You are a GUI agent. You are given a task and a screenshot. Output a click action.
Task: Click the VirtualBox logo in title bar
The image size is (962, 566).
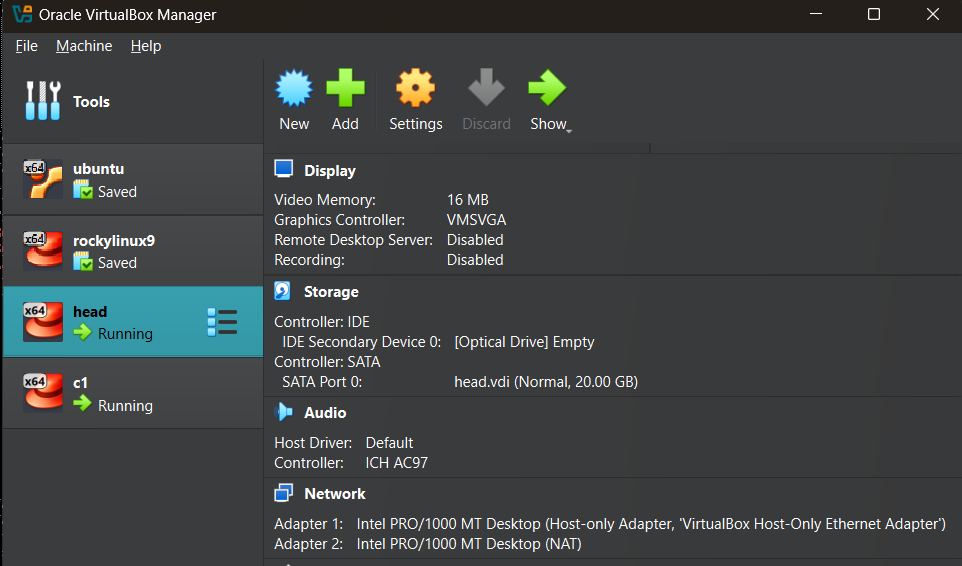[x=22, y=13]
